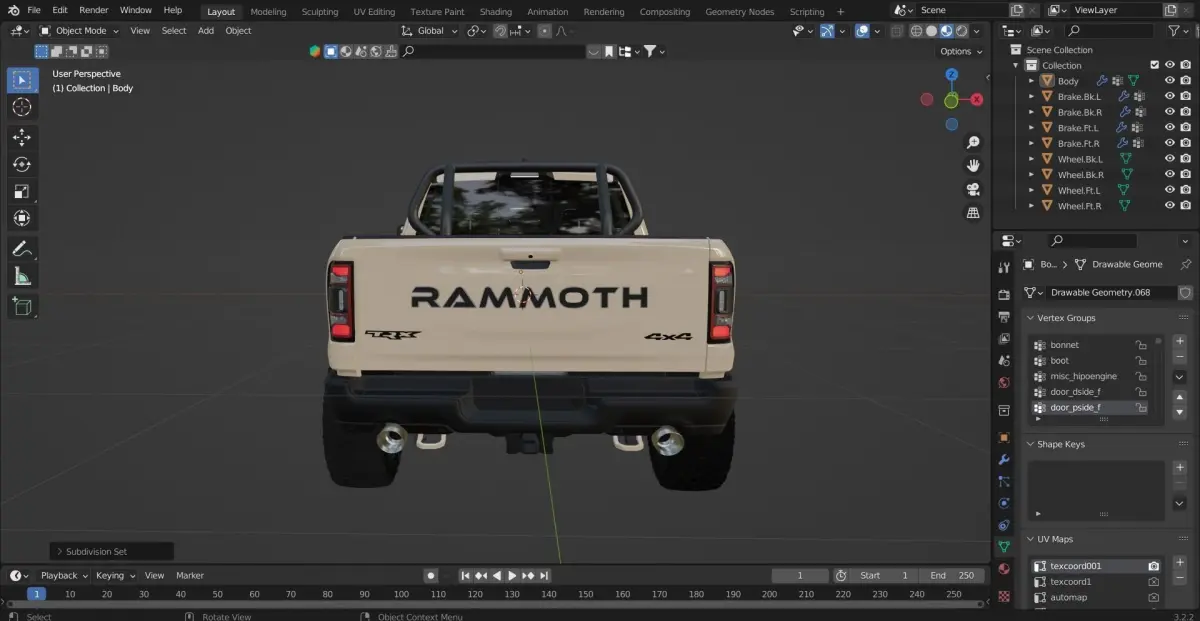
Task: Uncheck the Collection exclude checkbox
Action: (x=1155, y=65)
